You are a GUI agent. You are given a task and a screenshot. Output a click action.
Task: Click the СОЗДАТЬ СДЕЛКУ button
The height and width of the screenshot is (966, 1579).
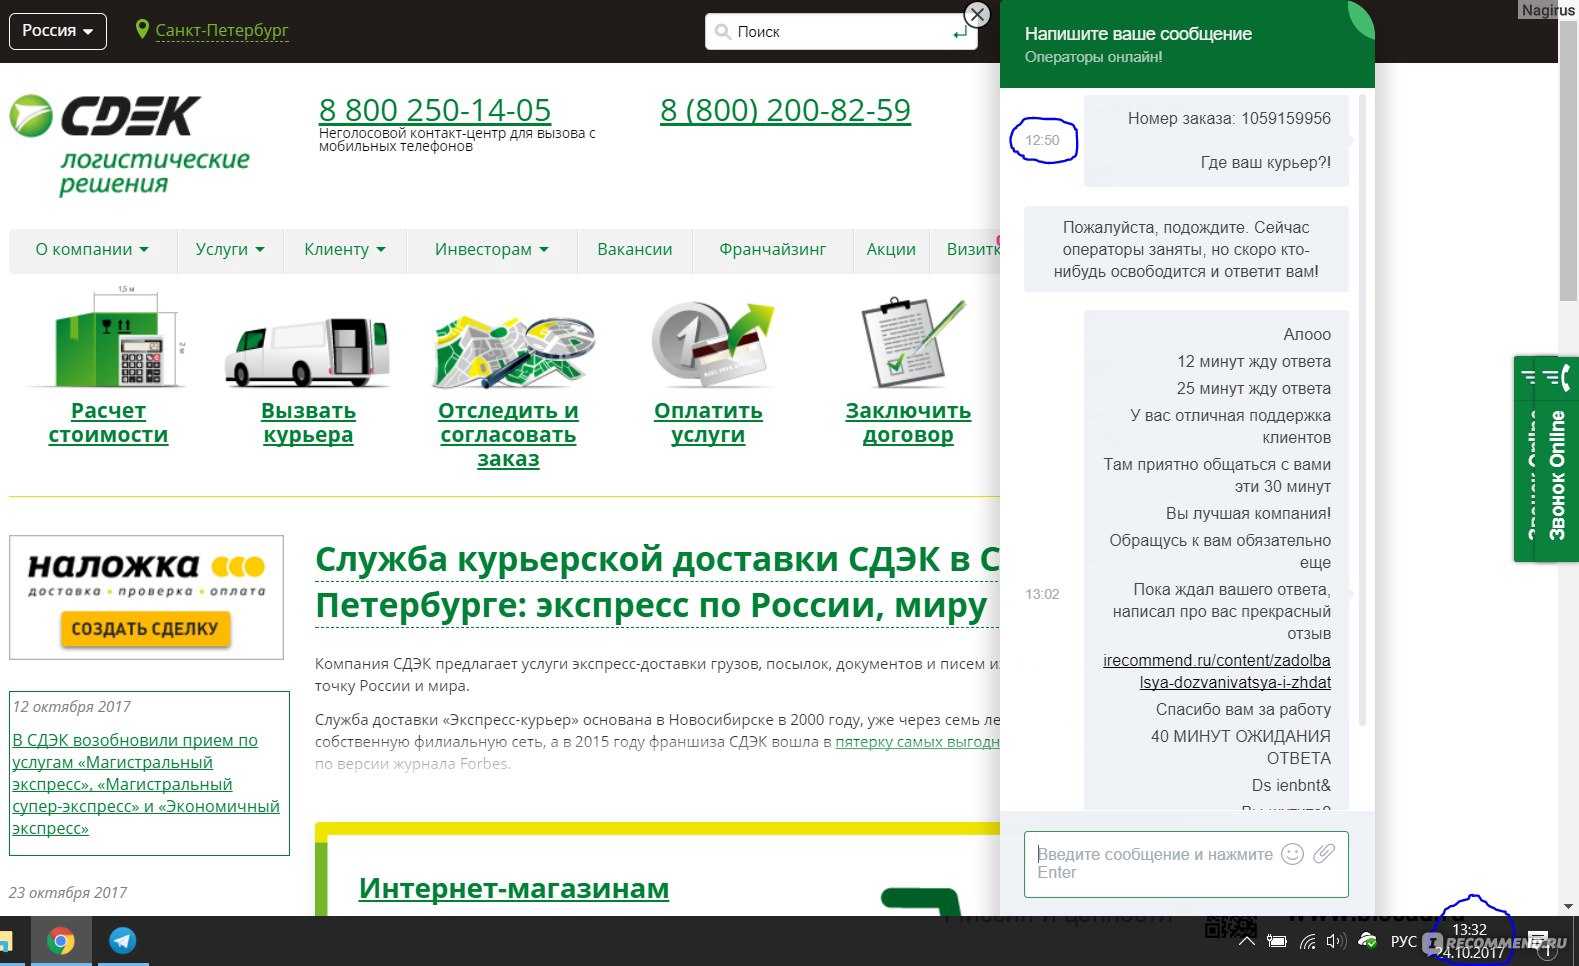coord(145,629)
